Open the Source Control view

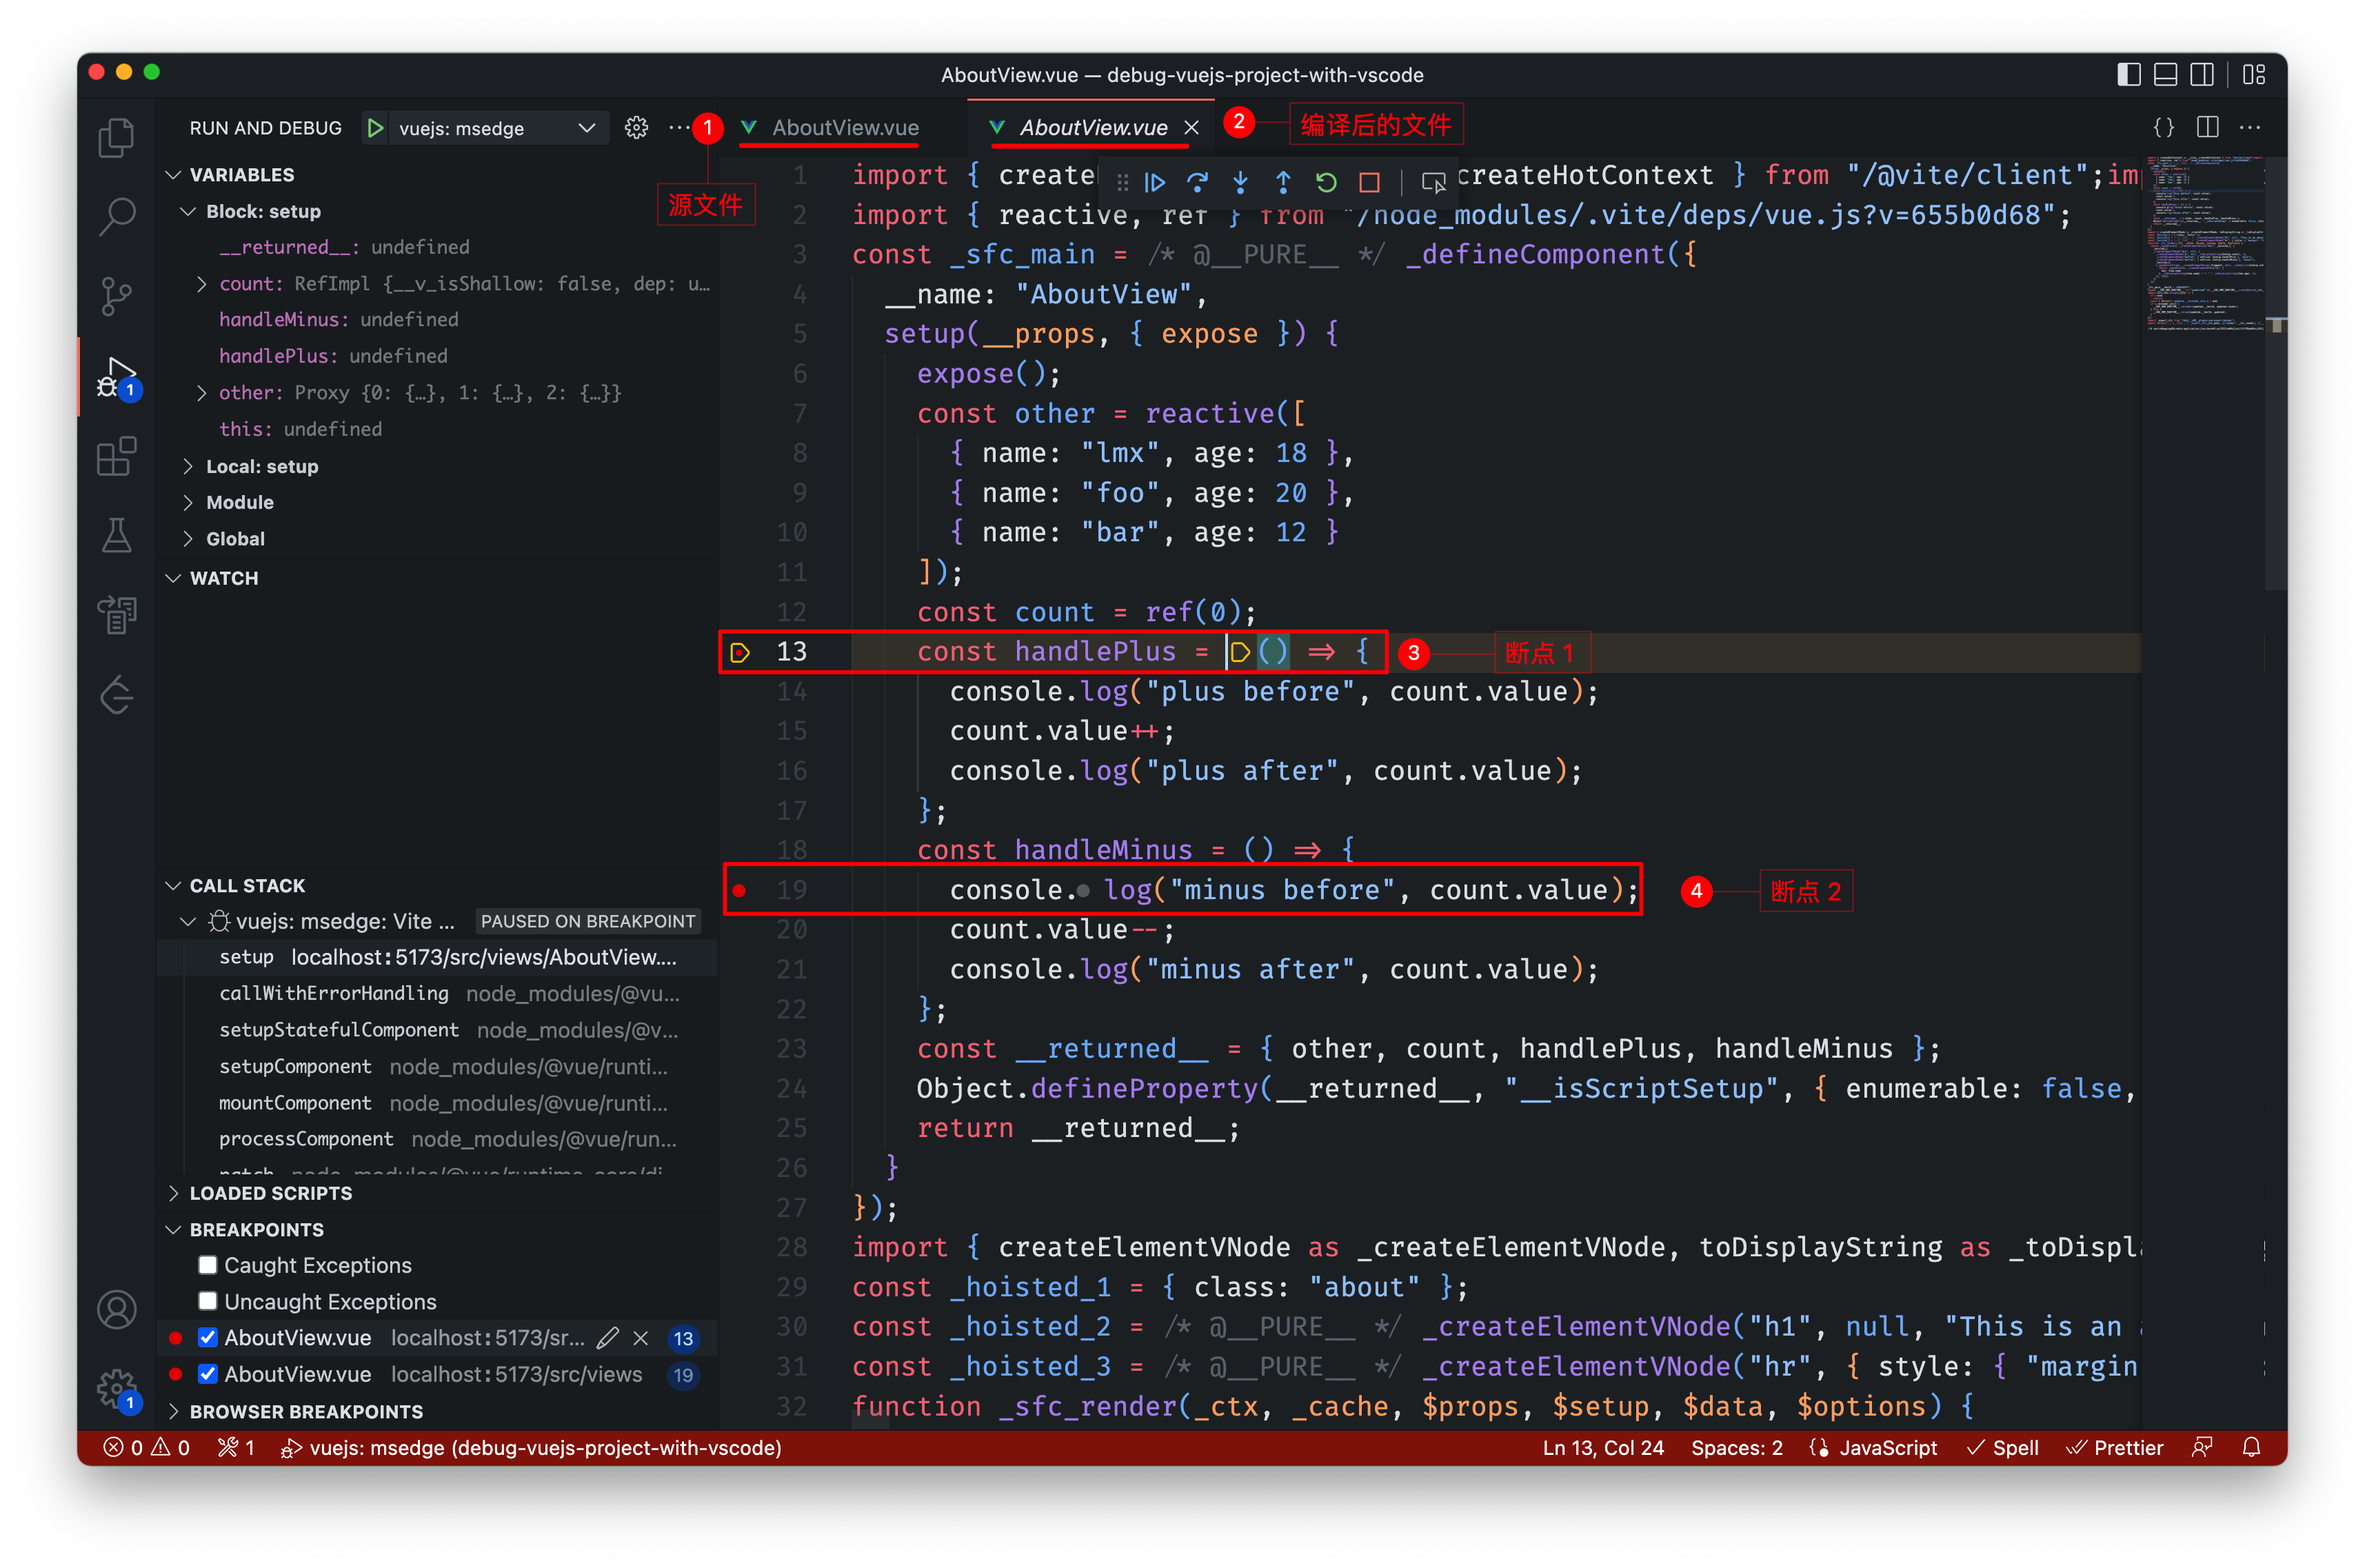(117, 296)
